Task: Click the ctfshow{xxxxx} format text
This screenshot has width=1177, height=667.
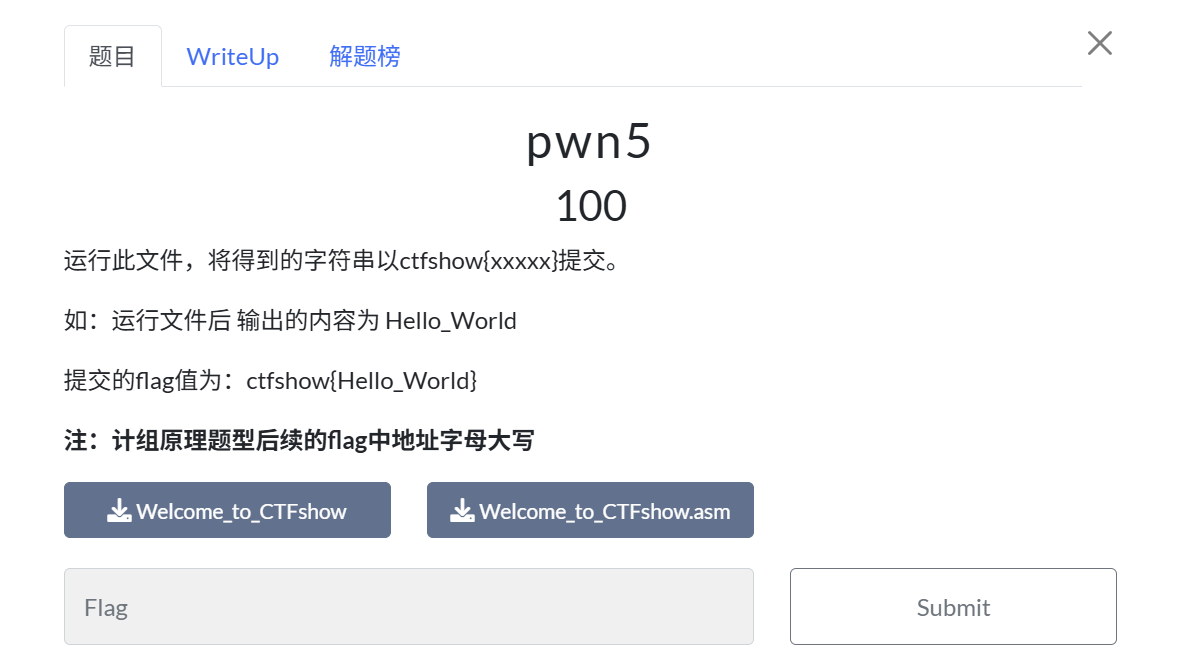Action: coord(478,262)
